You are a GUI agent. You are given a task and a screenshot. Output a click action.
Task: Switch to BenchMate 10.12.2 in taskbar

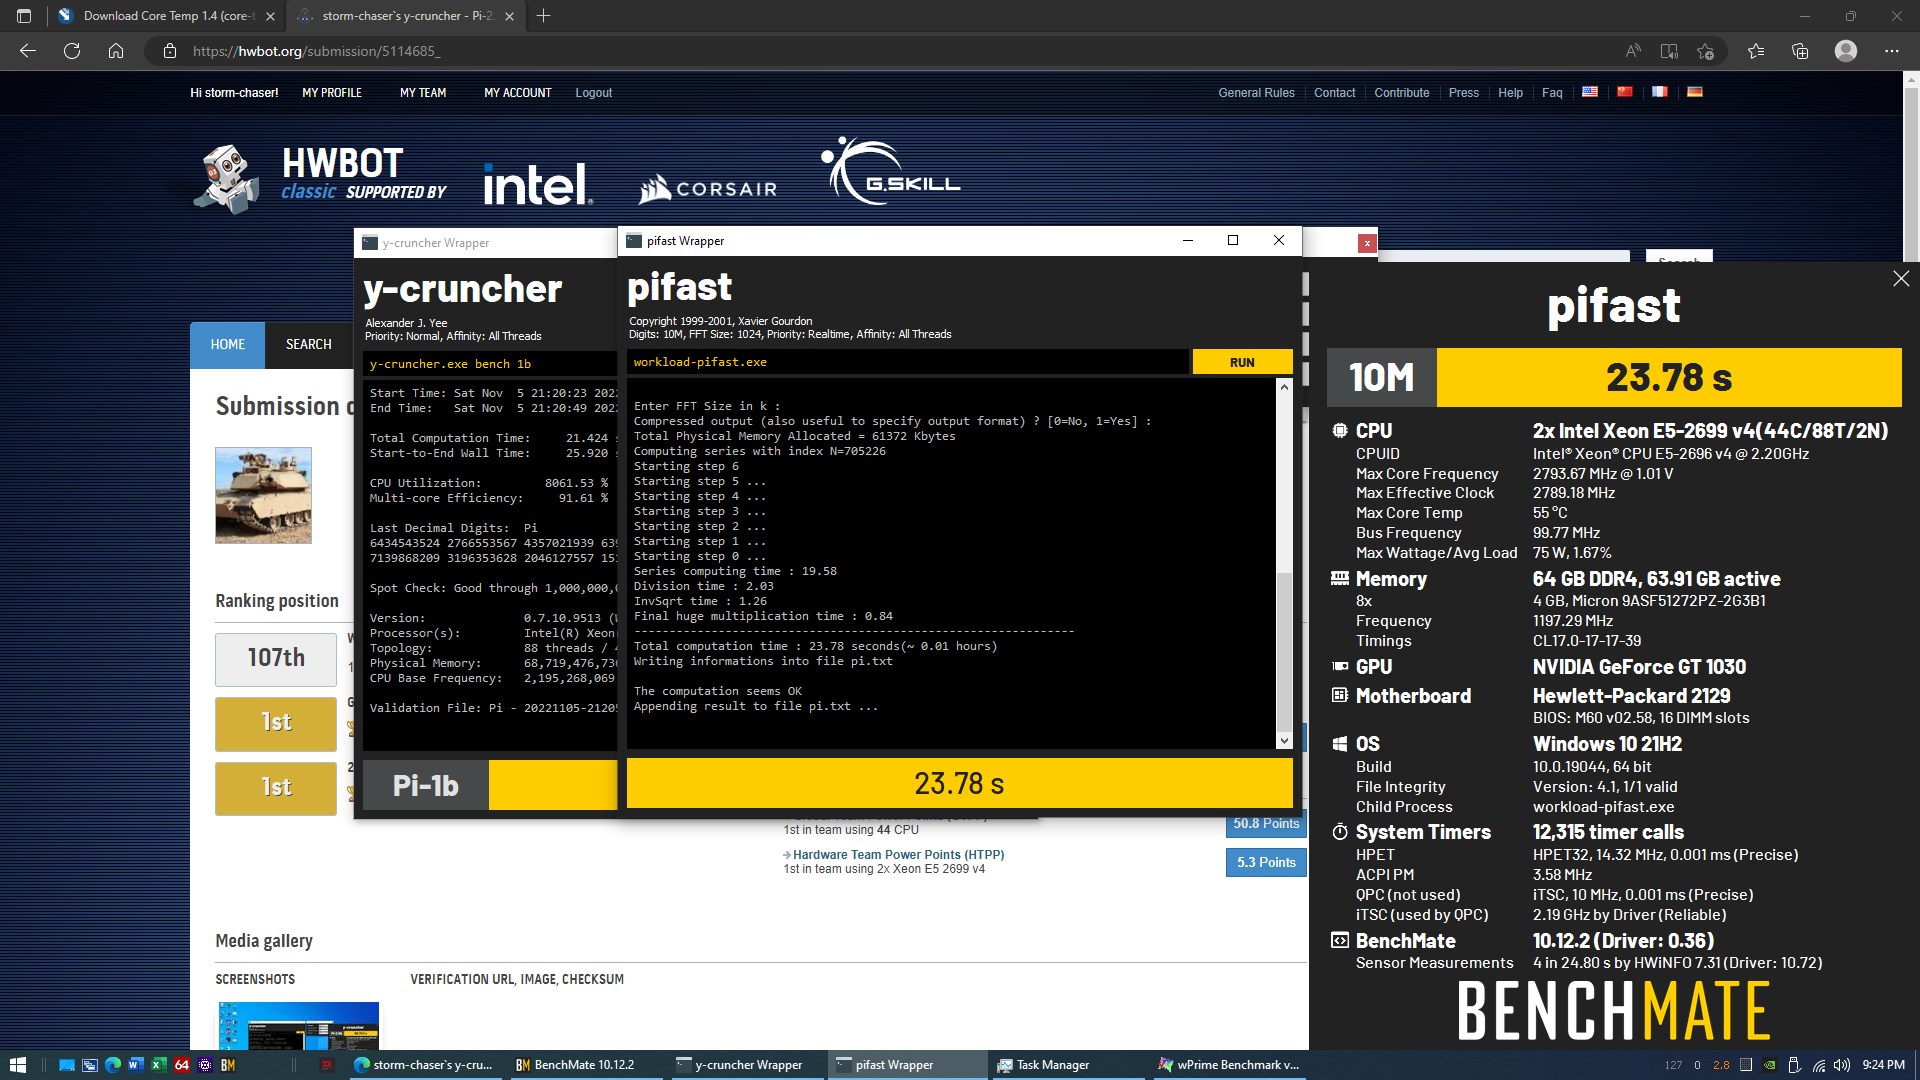tap(586, 1065)
